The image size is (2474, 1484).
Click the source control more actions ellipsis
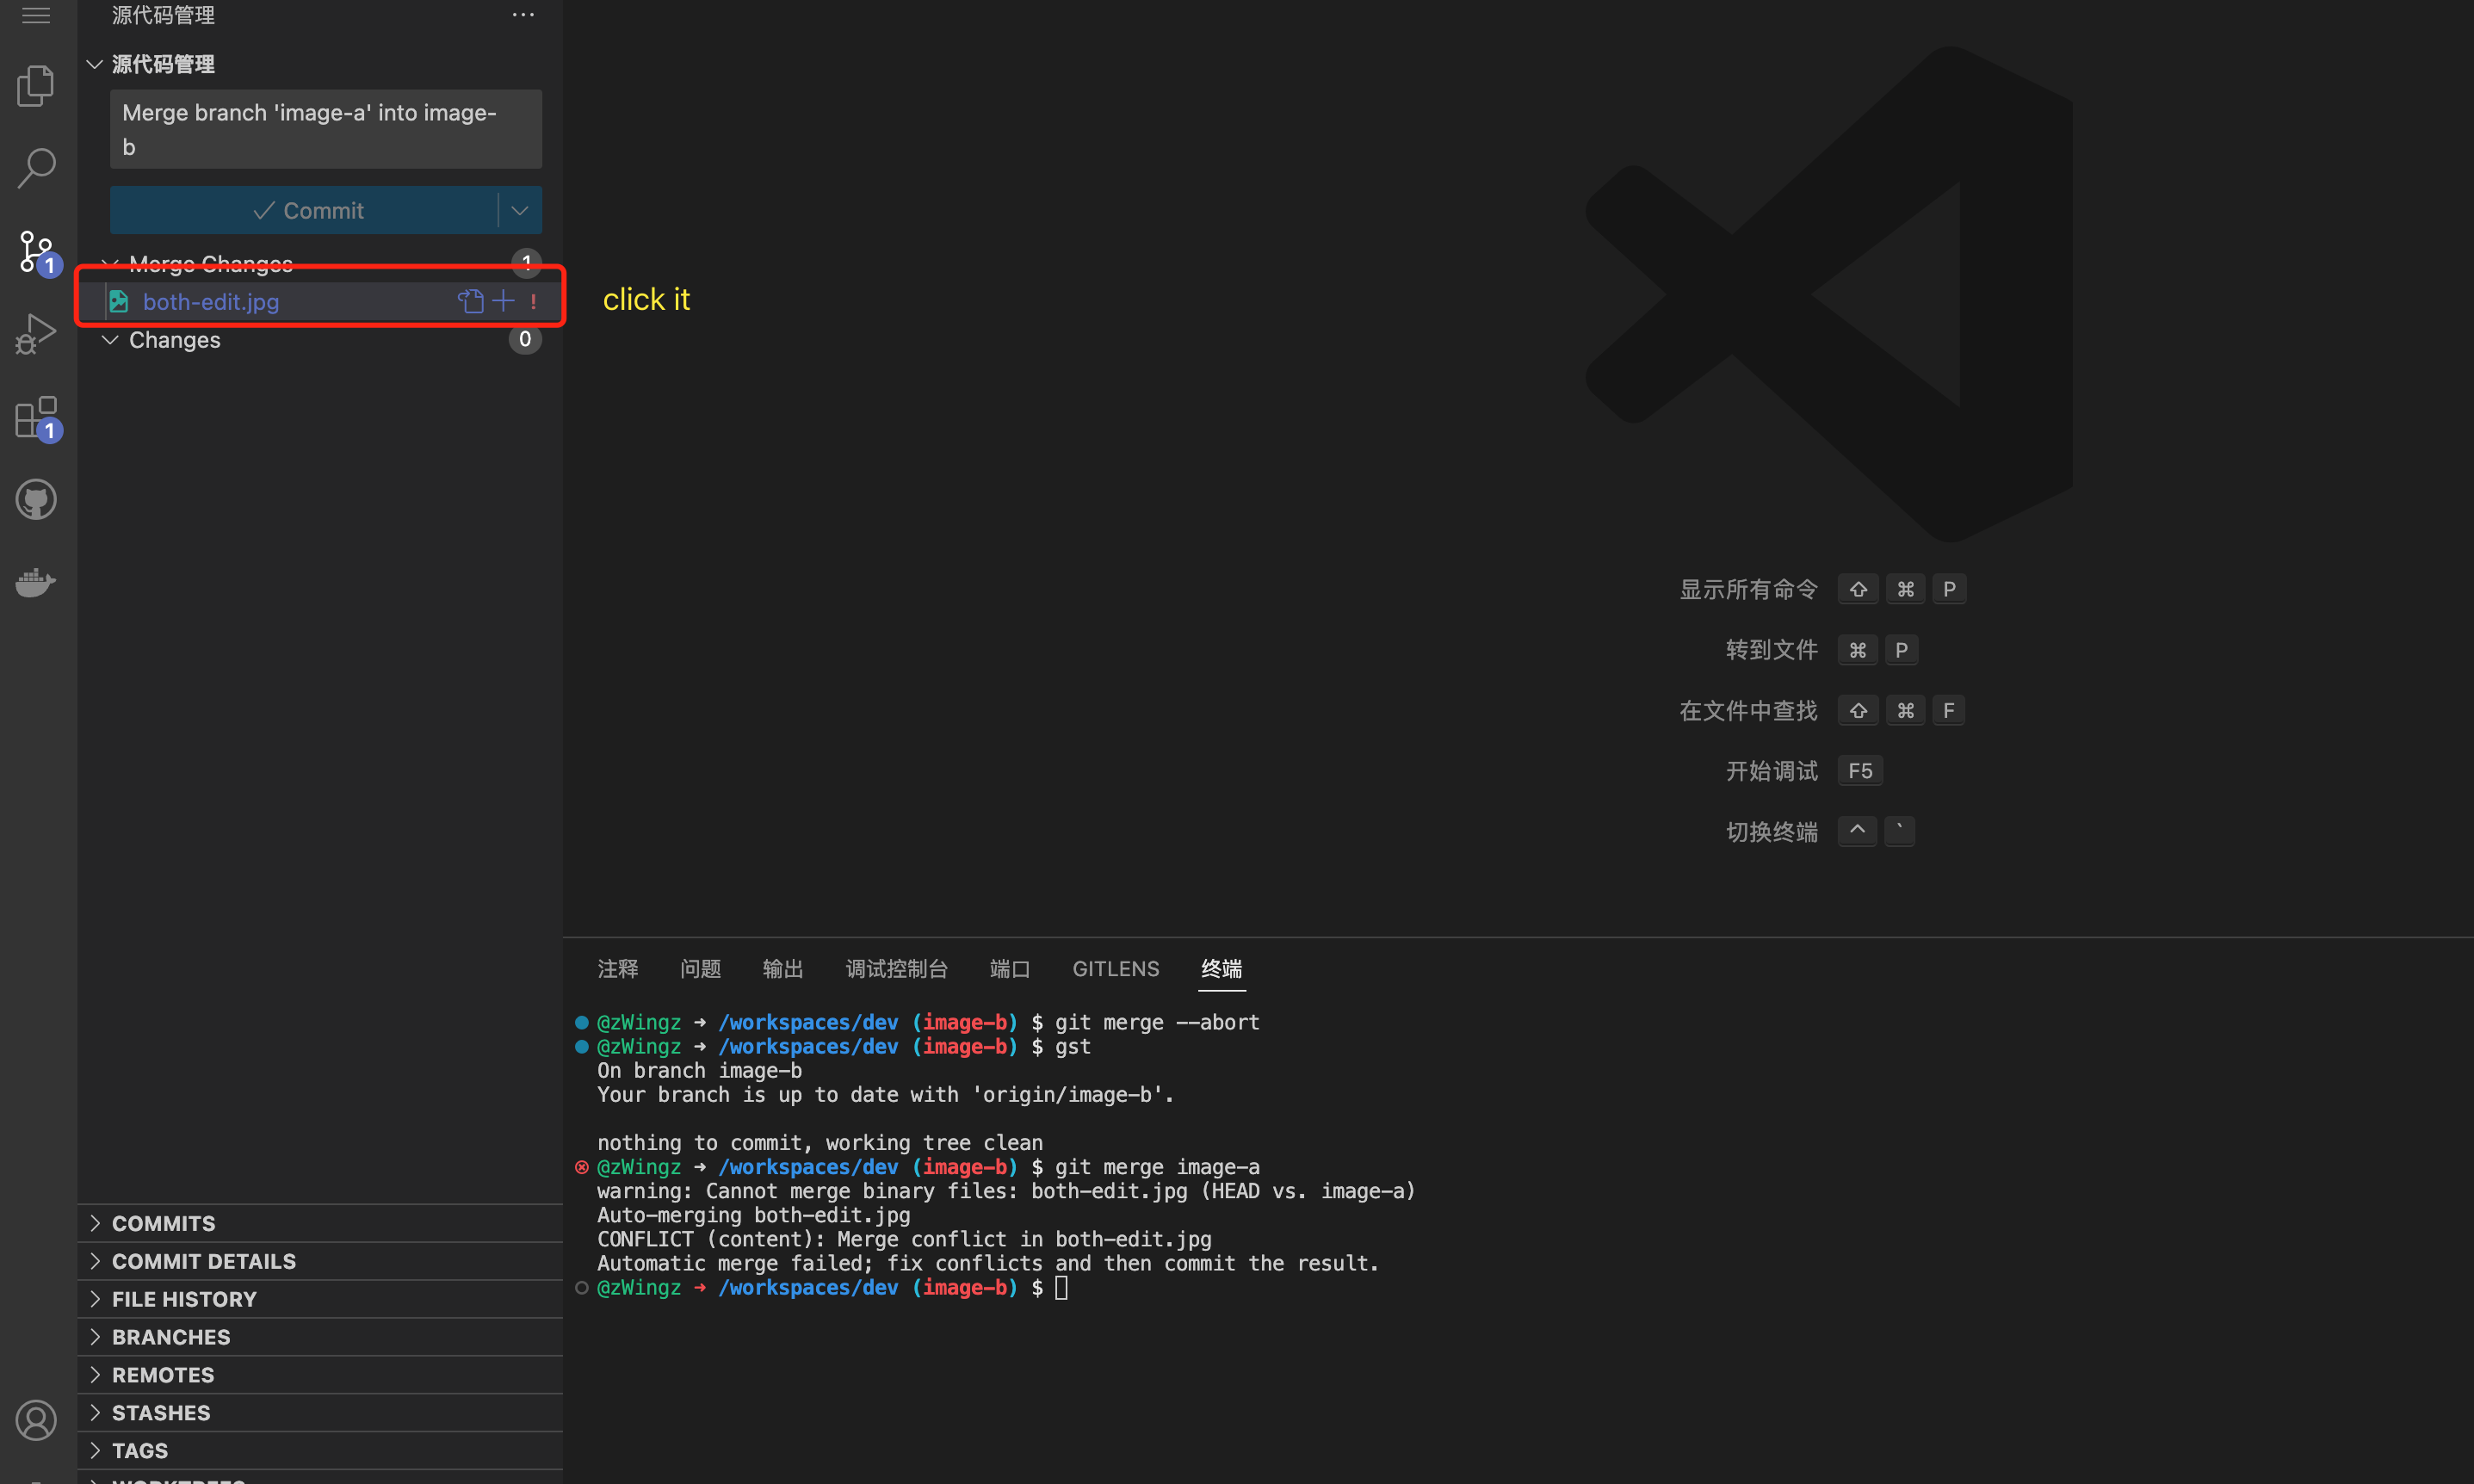pyautogui.click(x=523, y=15)
